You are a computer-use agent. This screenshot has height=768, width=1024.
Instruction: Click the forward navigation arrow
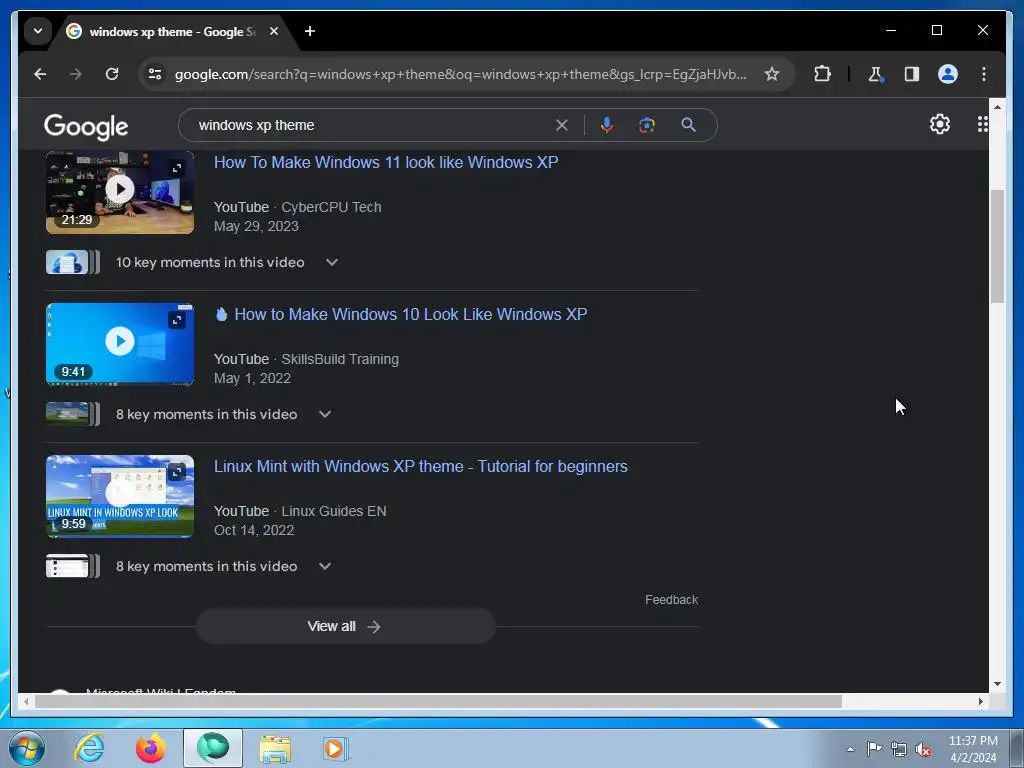pyautogui.click(x=76, y=74)
